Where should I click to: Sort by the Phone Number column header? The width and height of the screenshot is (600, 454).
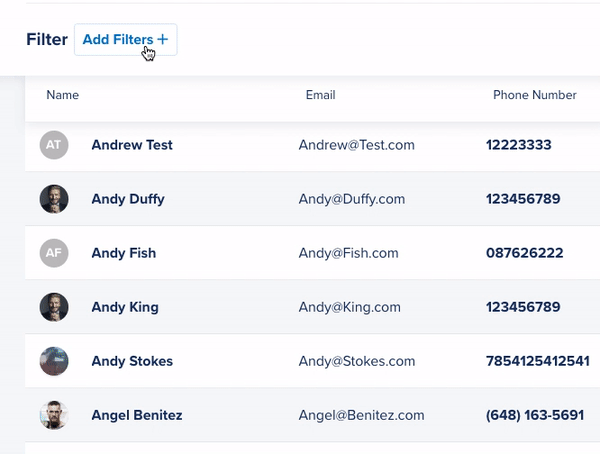[534, 95]
